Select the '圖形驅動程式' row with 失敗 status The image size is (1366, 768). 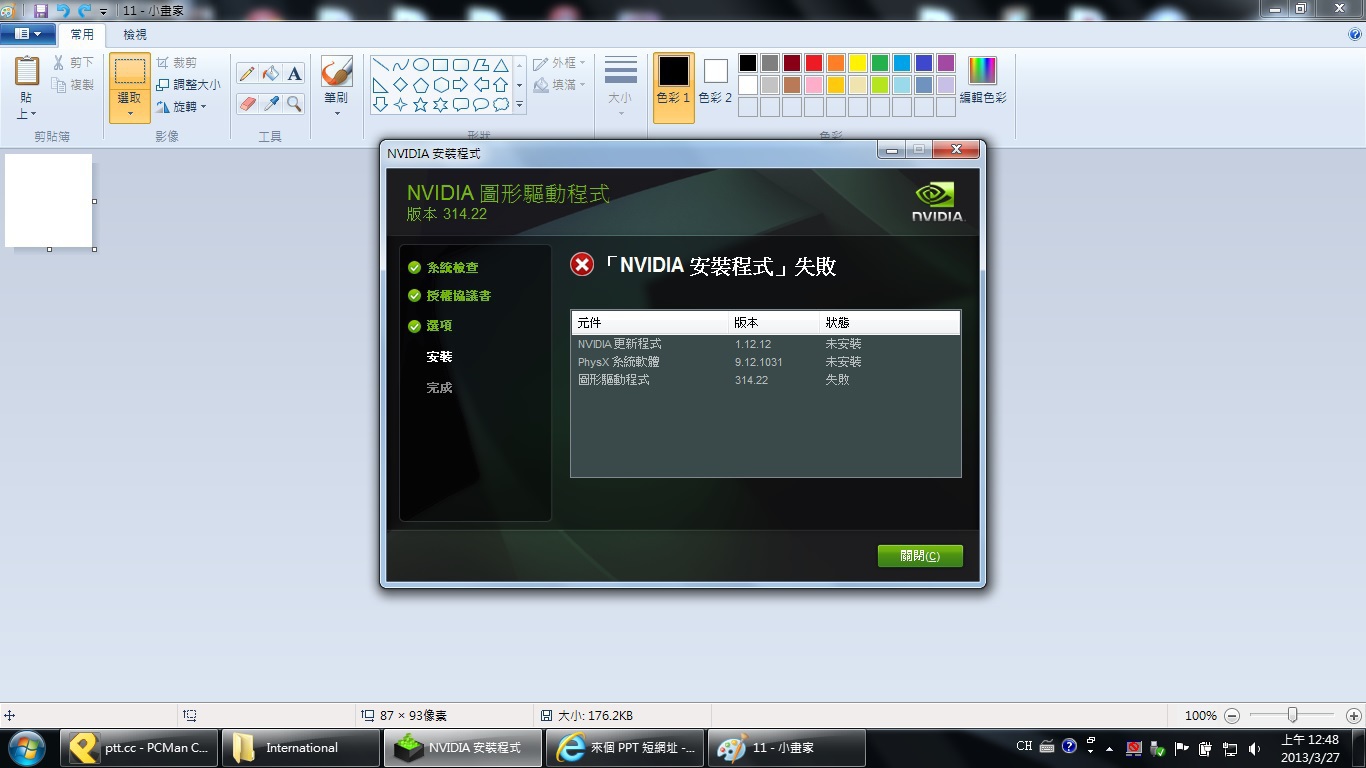[x=765, y=380]
